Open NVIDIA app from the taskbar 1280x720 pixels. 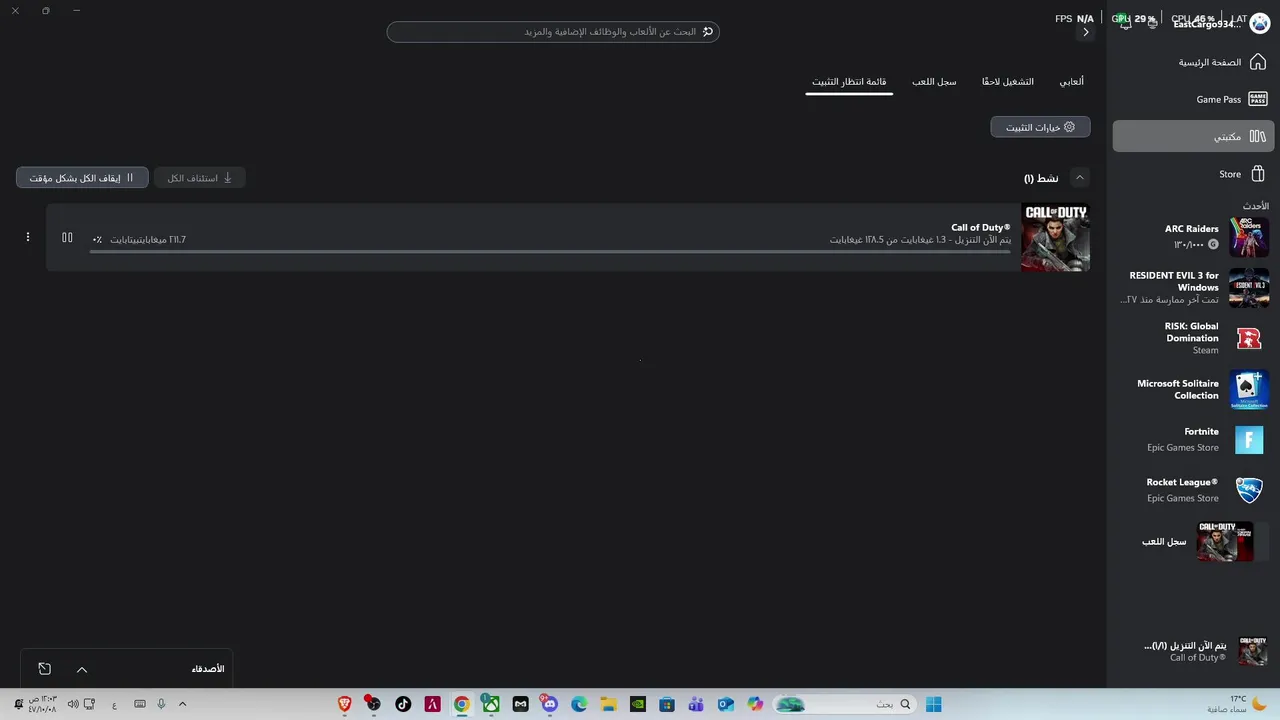[x=637, y=704]
